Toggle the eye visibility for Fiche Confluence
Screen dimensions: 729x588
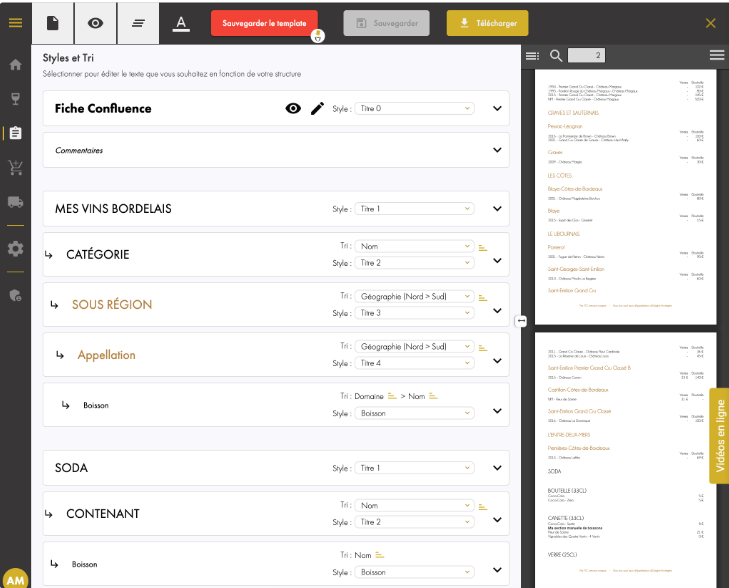click(293, 108)
